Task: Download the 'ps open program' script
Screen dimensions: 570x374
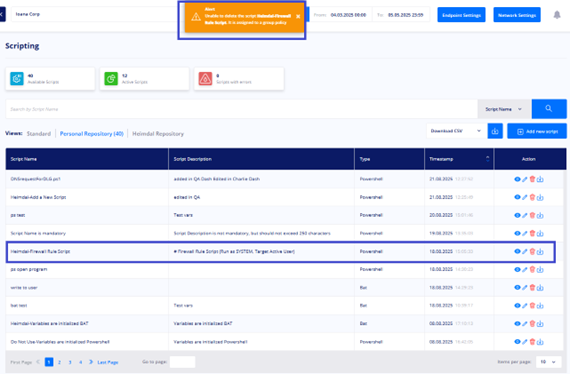Action: pos(540,270)
